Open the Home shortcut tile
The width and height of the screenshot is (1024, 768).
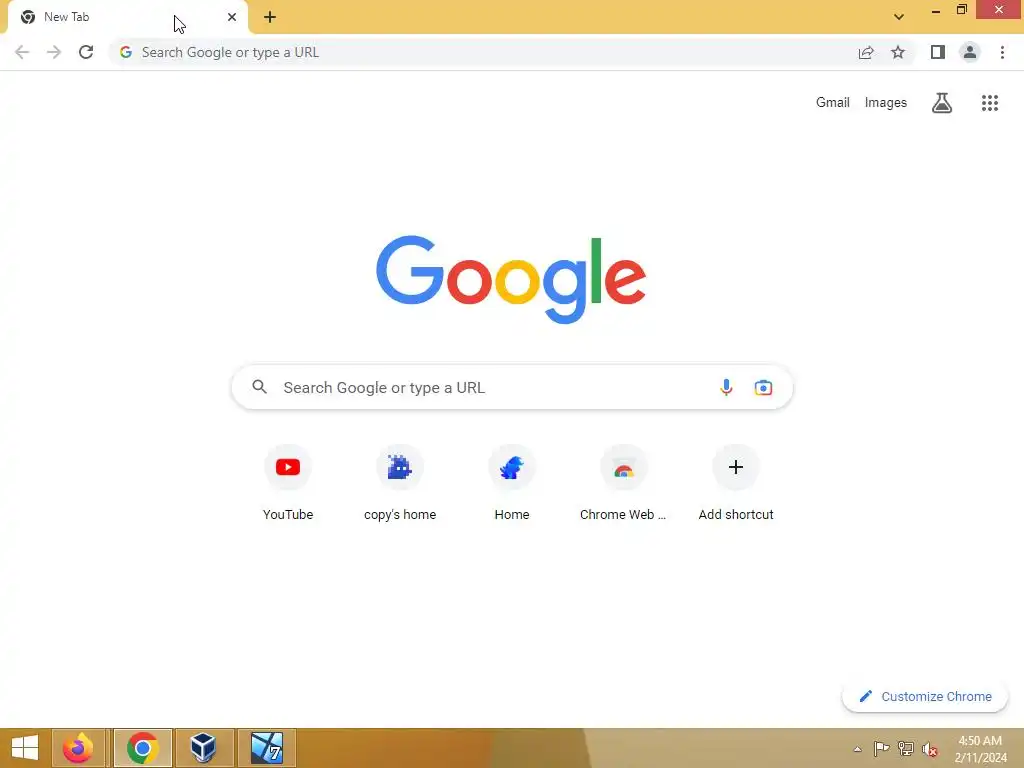pos(512,484)
